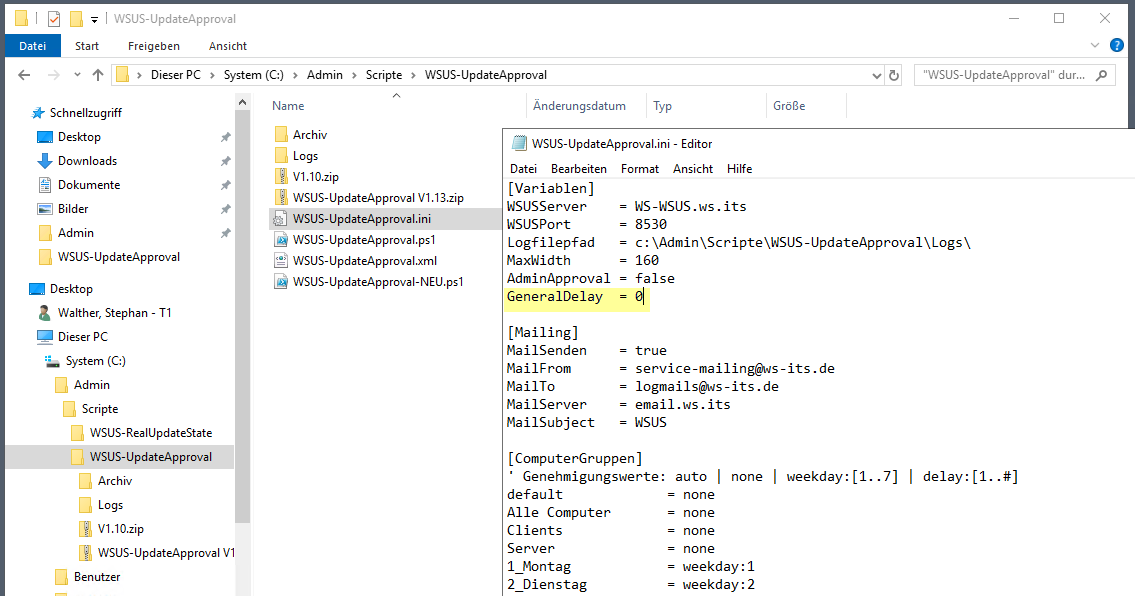Open the Explorer help question mark

(x=1117, y=46)
